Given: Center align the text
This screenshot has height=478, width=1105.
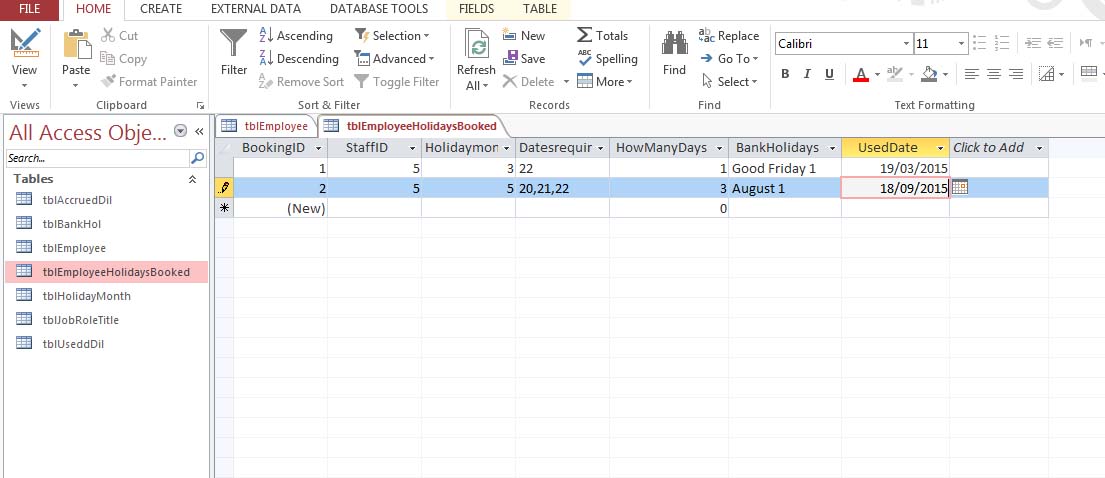Looking at the screenshot, I should tap(994, 74).
